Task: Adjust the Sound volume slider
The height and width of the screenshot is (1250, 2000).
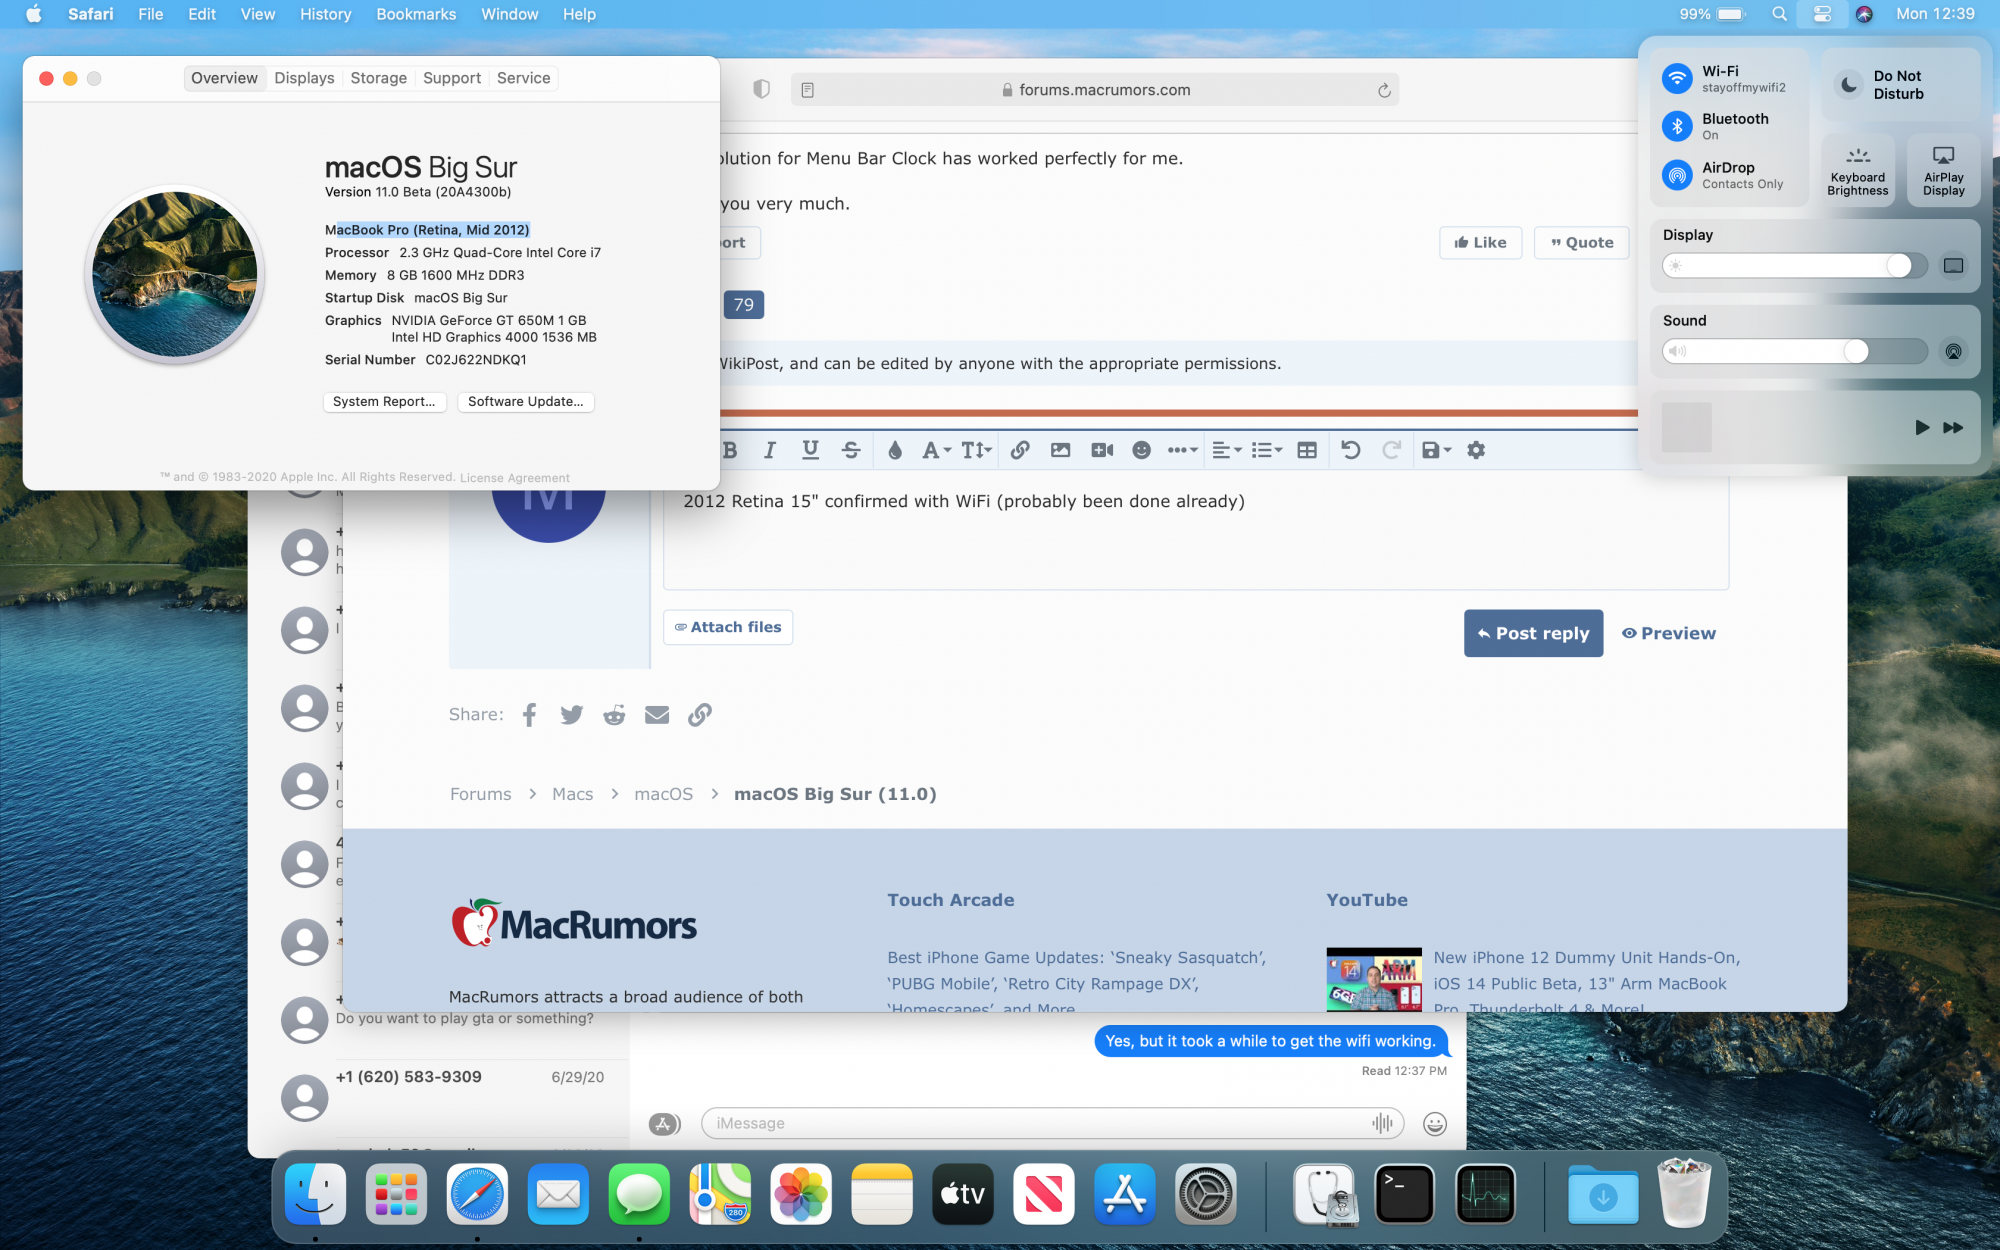Action: 1855,351
